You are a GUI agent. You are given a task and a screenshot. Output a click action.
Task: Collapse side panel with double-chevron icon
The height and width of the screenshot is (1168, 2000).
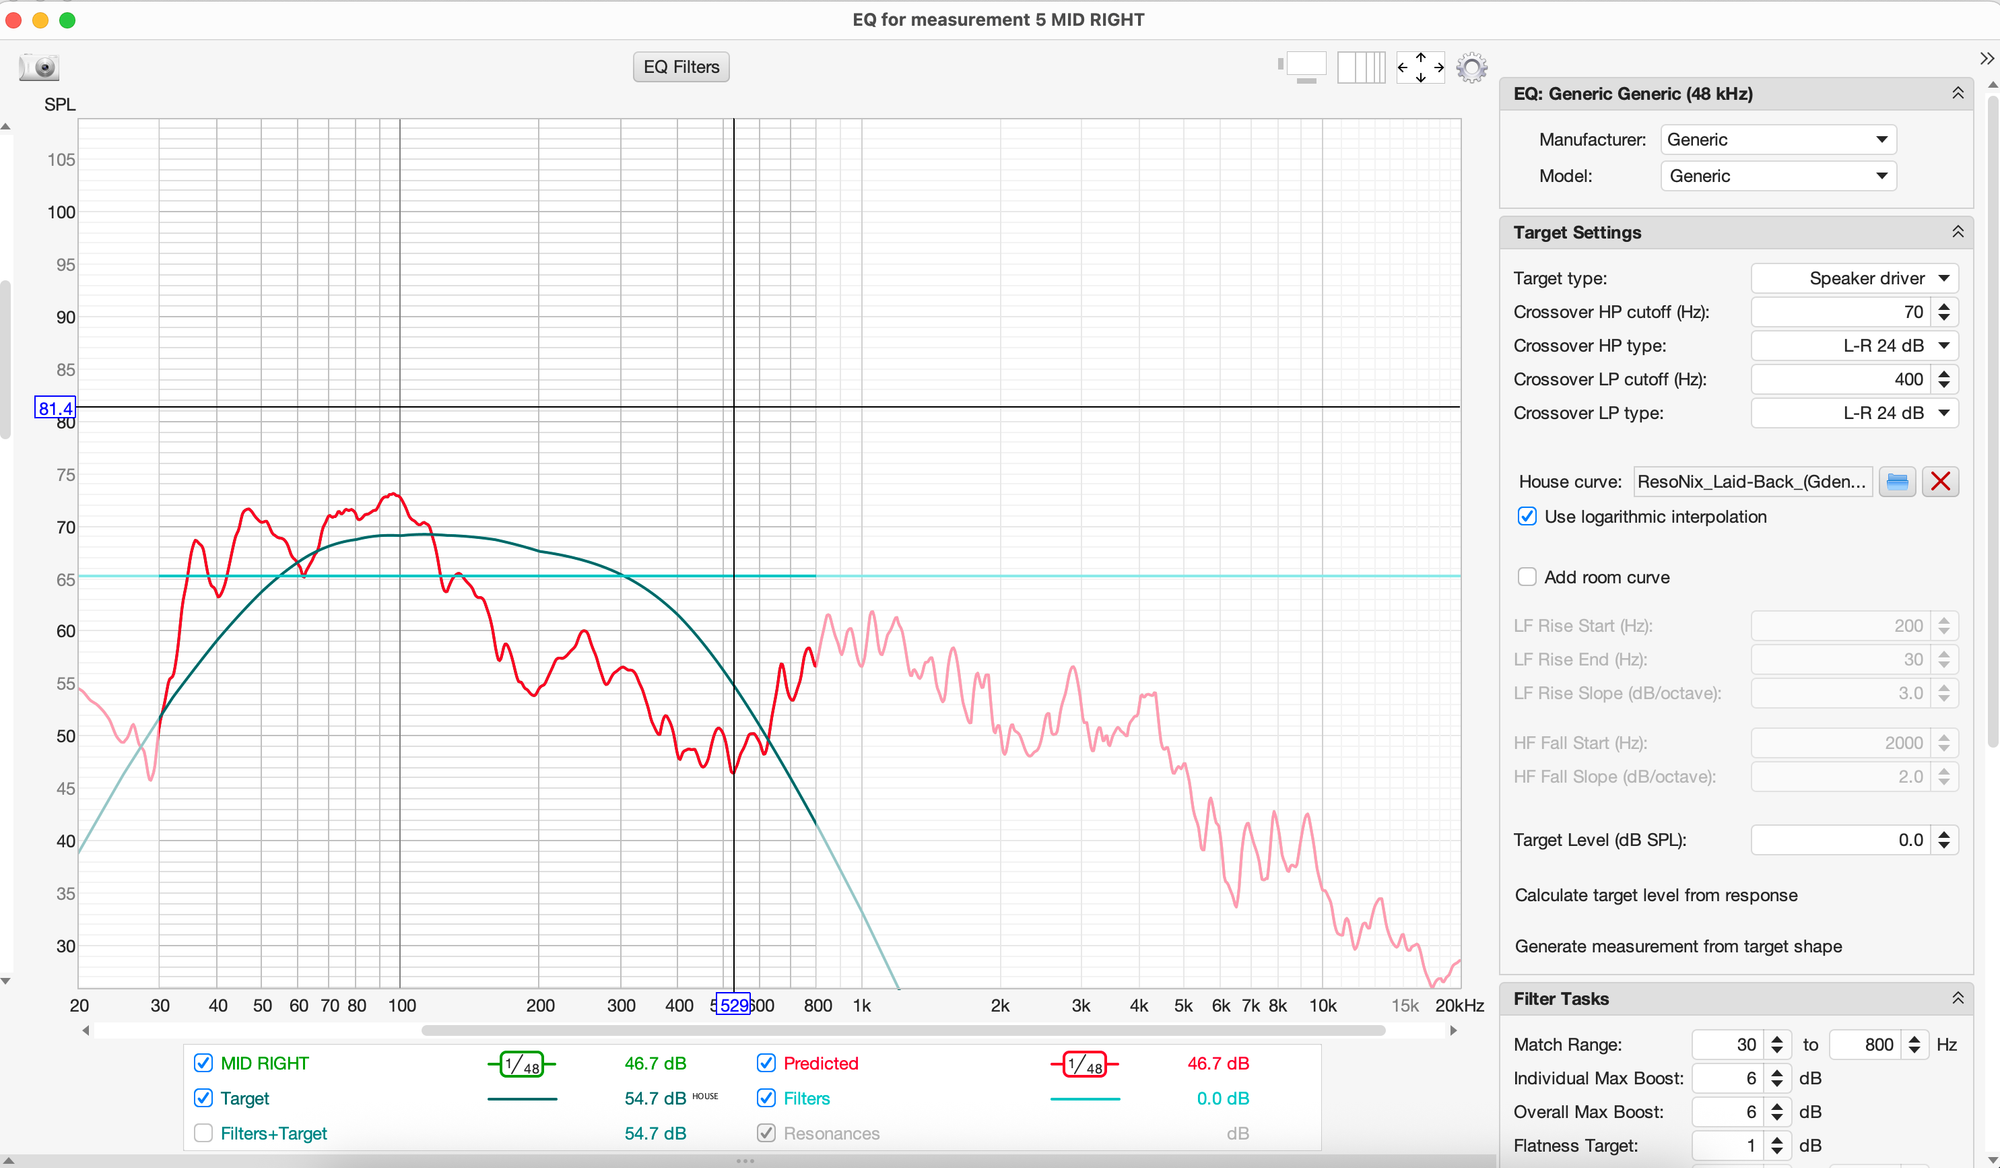pyautogui.click(x=1986, y=59)
